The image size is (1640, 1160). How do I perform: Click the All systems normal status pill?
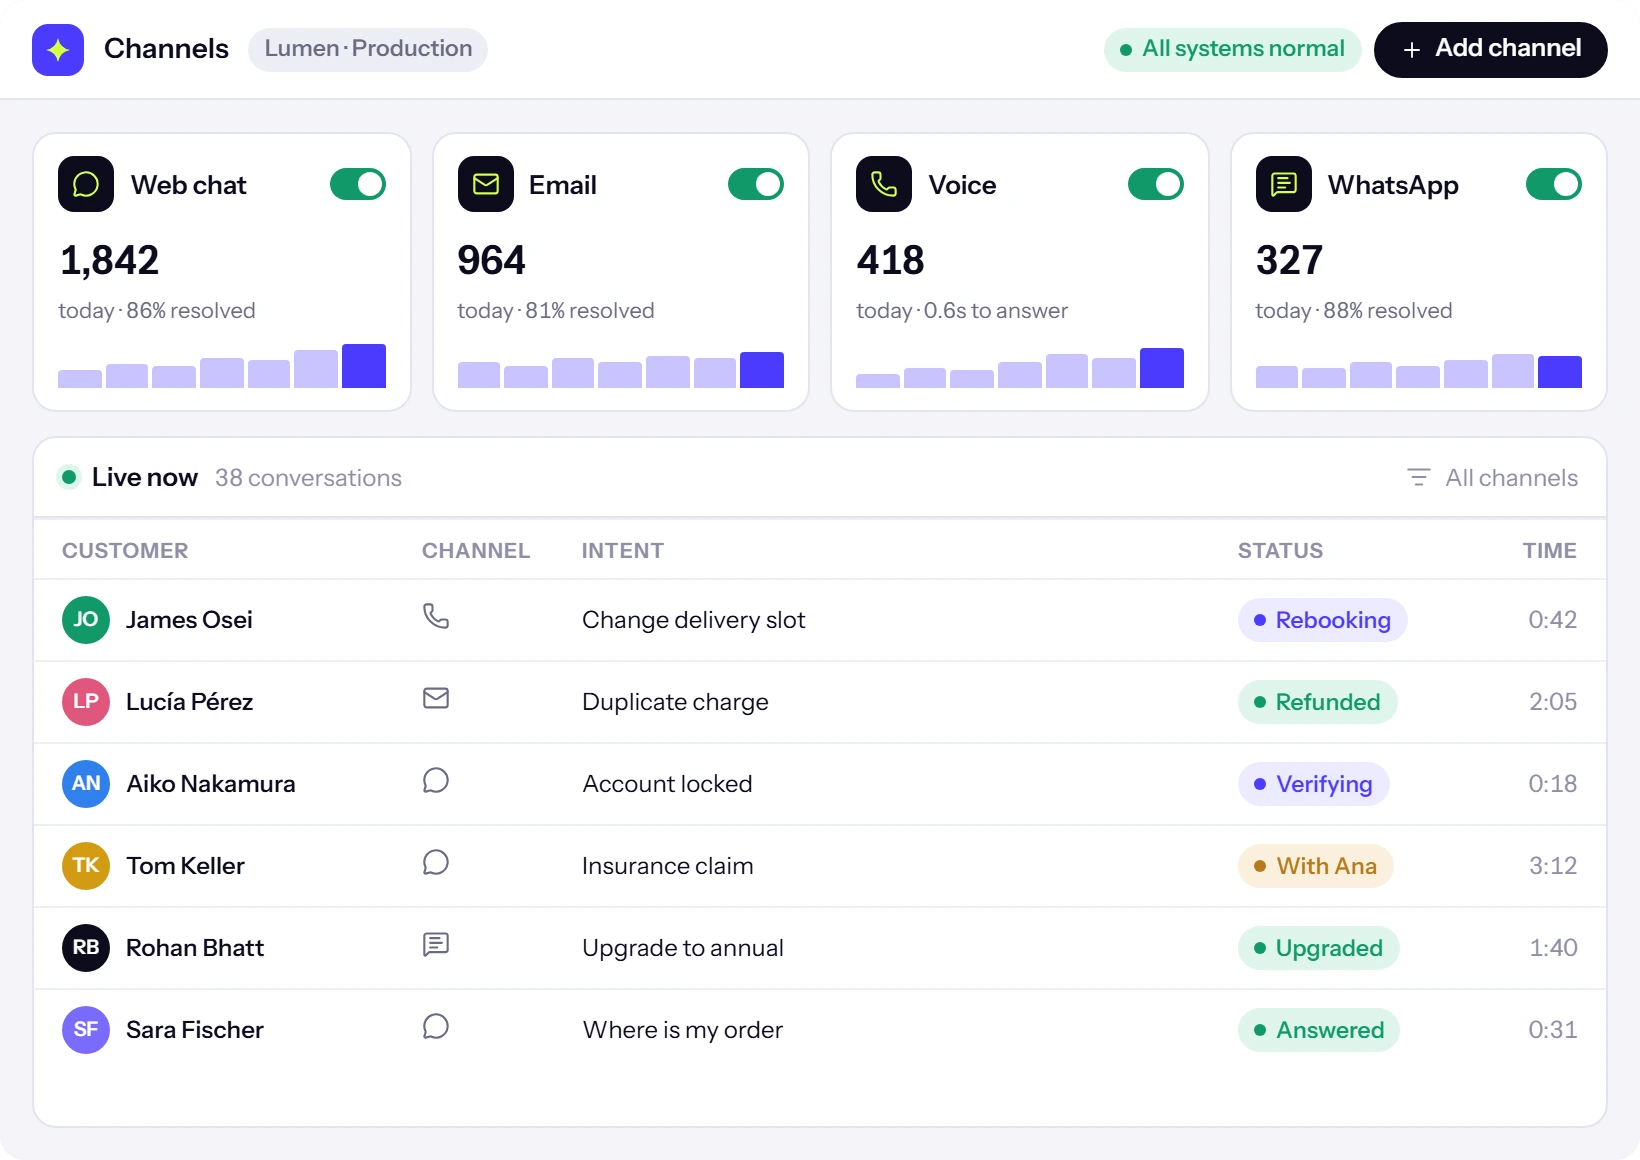tap(1232, 49)
